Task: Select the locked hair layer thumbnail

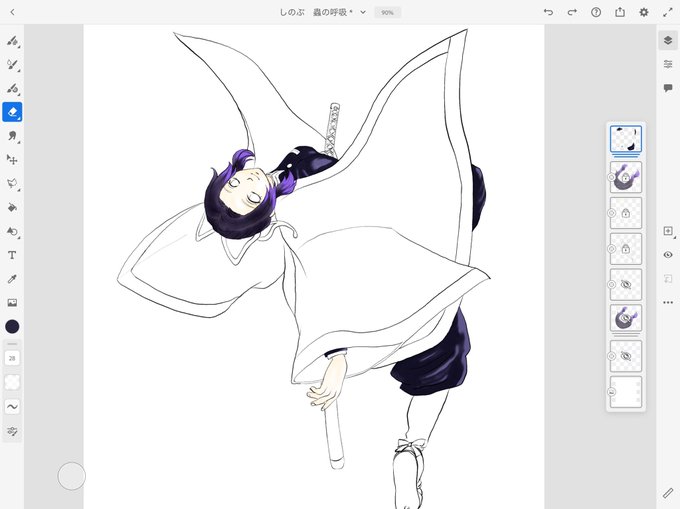Action: (x=626, y=177)
